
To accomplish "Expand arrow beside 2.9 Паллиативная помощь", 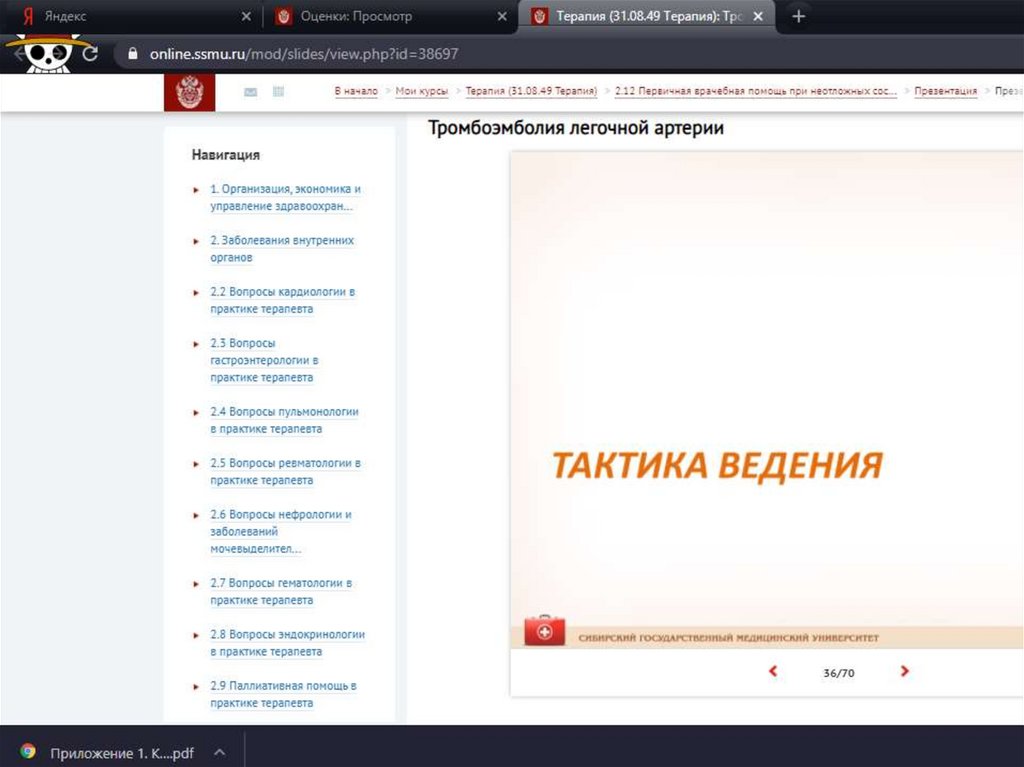I will point(196,687).
